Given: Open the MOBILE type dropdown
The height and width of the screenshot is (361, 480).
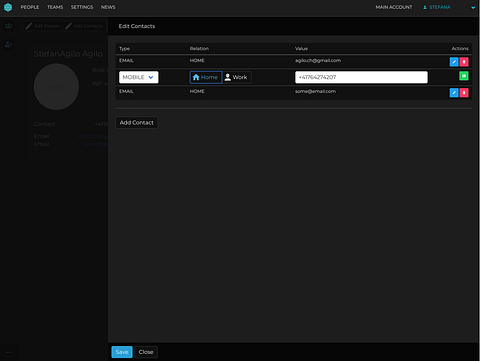Looking at the screenshot, I should point(139,77).
